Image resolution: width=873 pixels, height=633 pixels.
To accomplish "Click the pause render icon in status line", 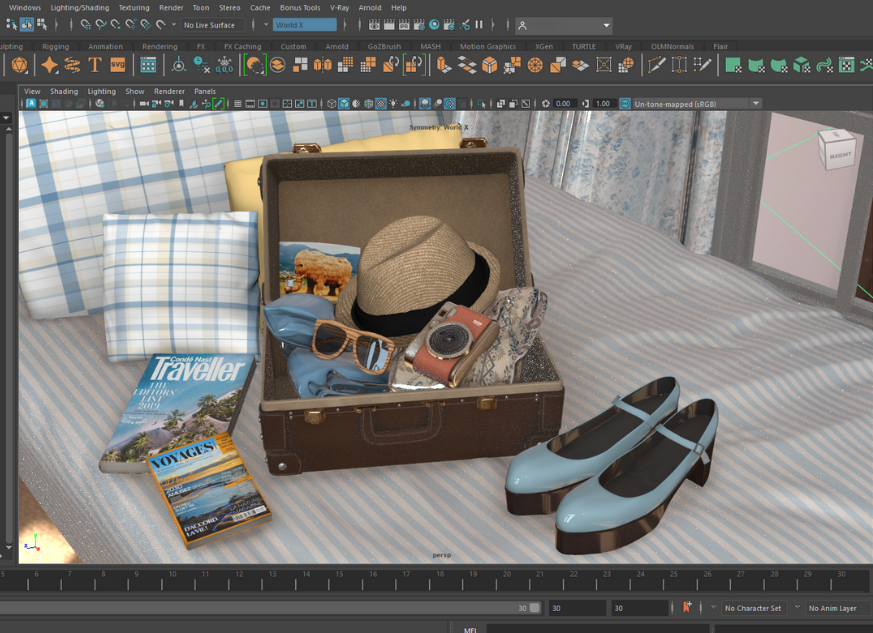I will (x=478, y=25).
